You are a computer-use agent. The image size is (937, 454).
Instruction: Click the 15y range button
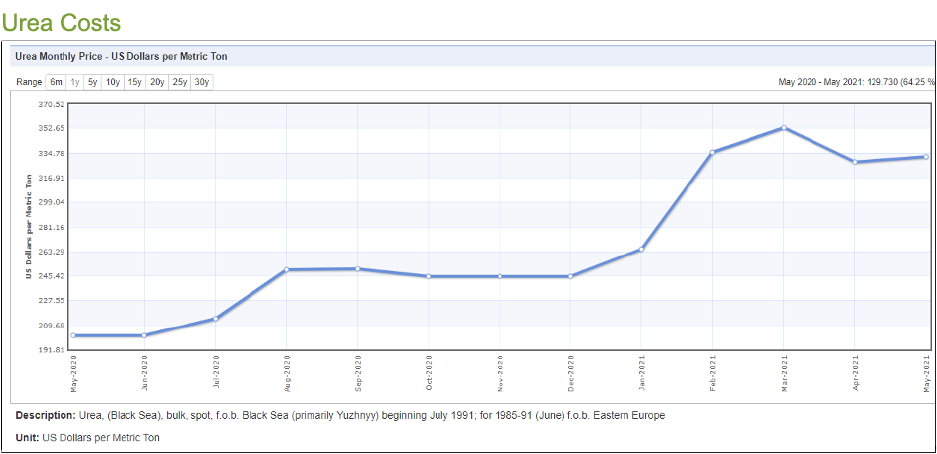coord(134,82)
